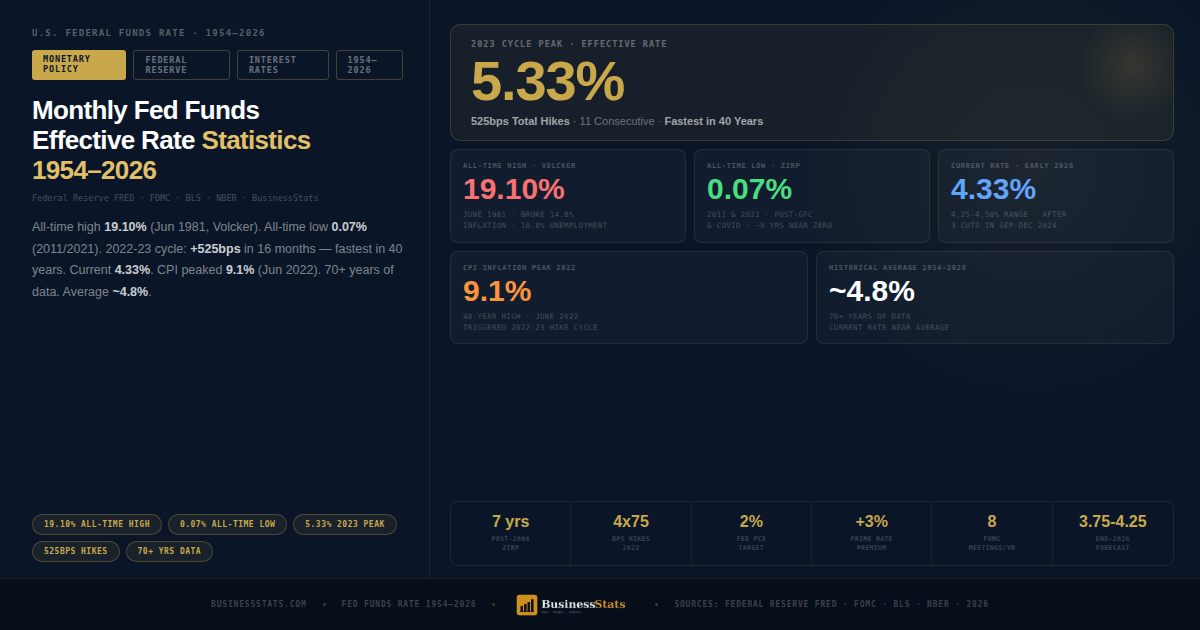Open the BUSINESSSTATS.COM footer link
Viewport: 1200px width, 630px height.
point(257,604)
